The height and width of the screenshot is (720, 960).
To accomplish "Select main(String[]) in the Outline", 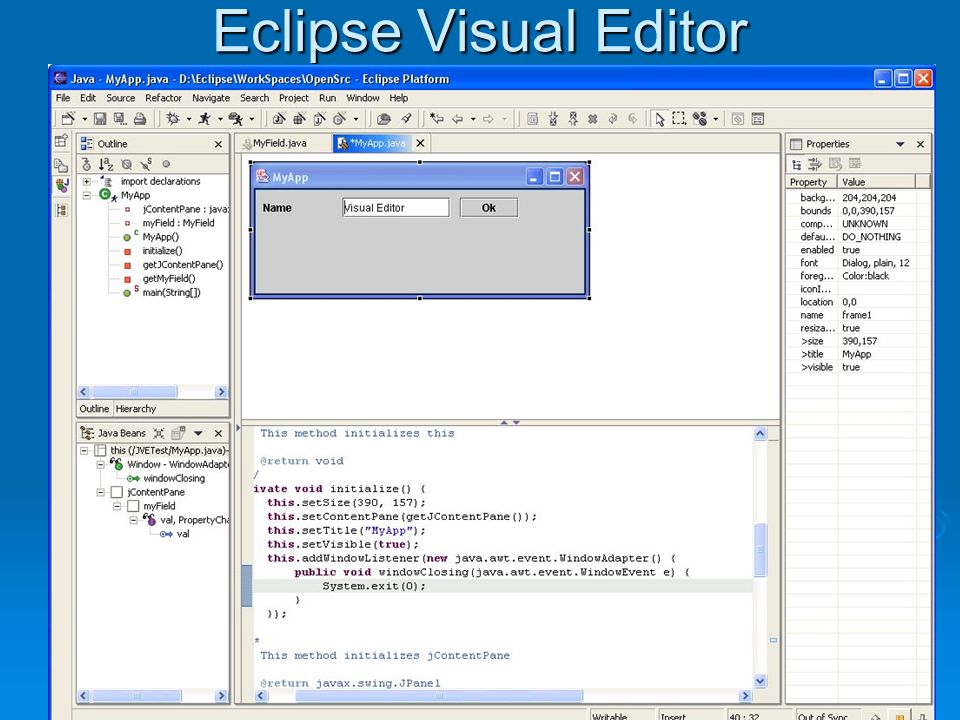I will click(171, 293).
